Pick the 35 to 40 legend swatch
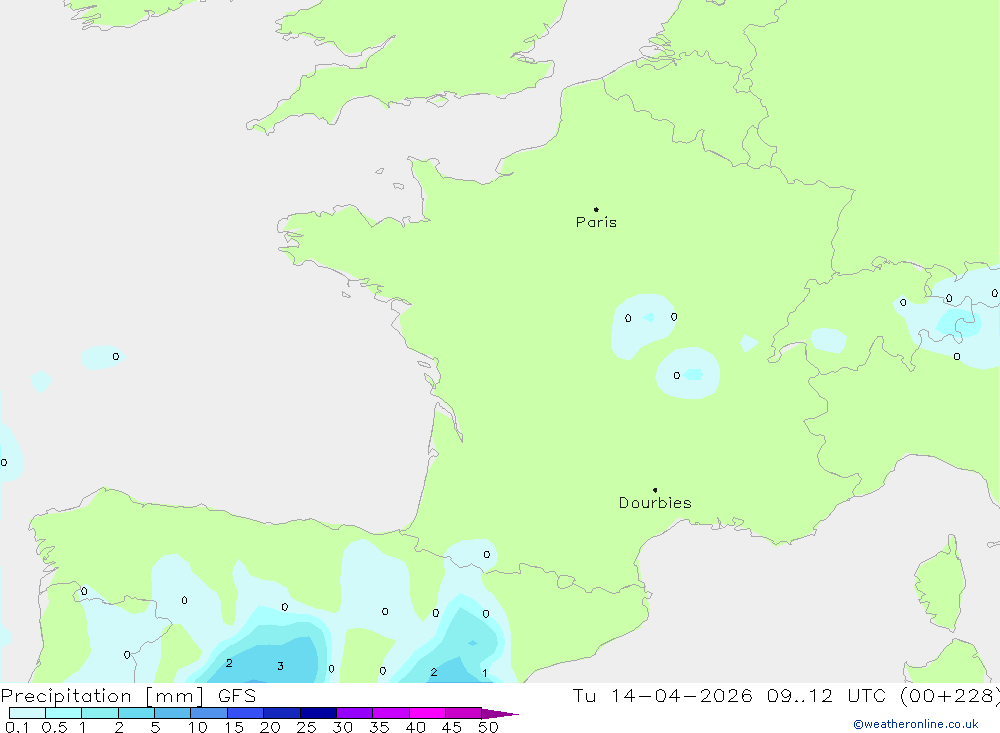Image resolution: width=1000 pixels, height=733 pixels. pos(391,713)
